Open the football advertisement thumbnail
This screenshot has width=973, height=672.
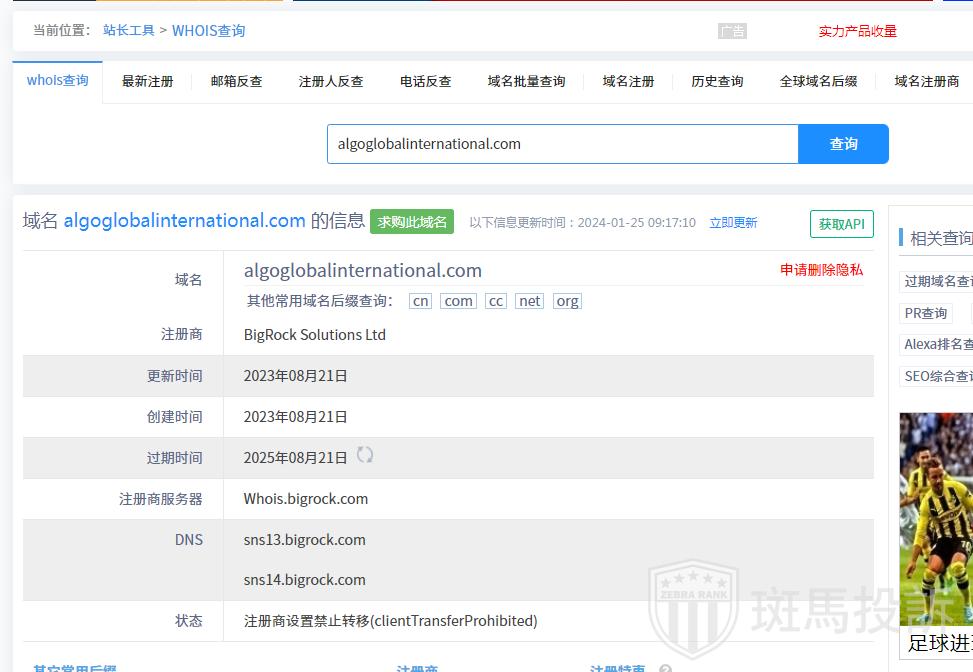937,520
